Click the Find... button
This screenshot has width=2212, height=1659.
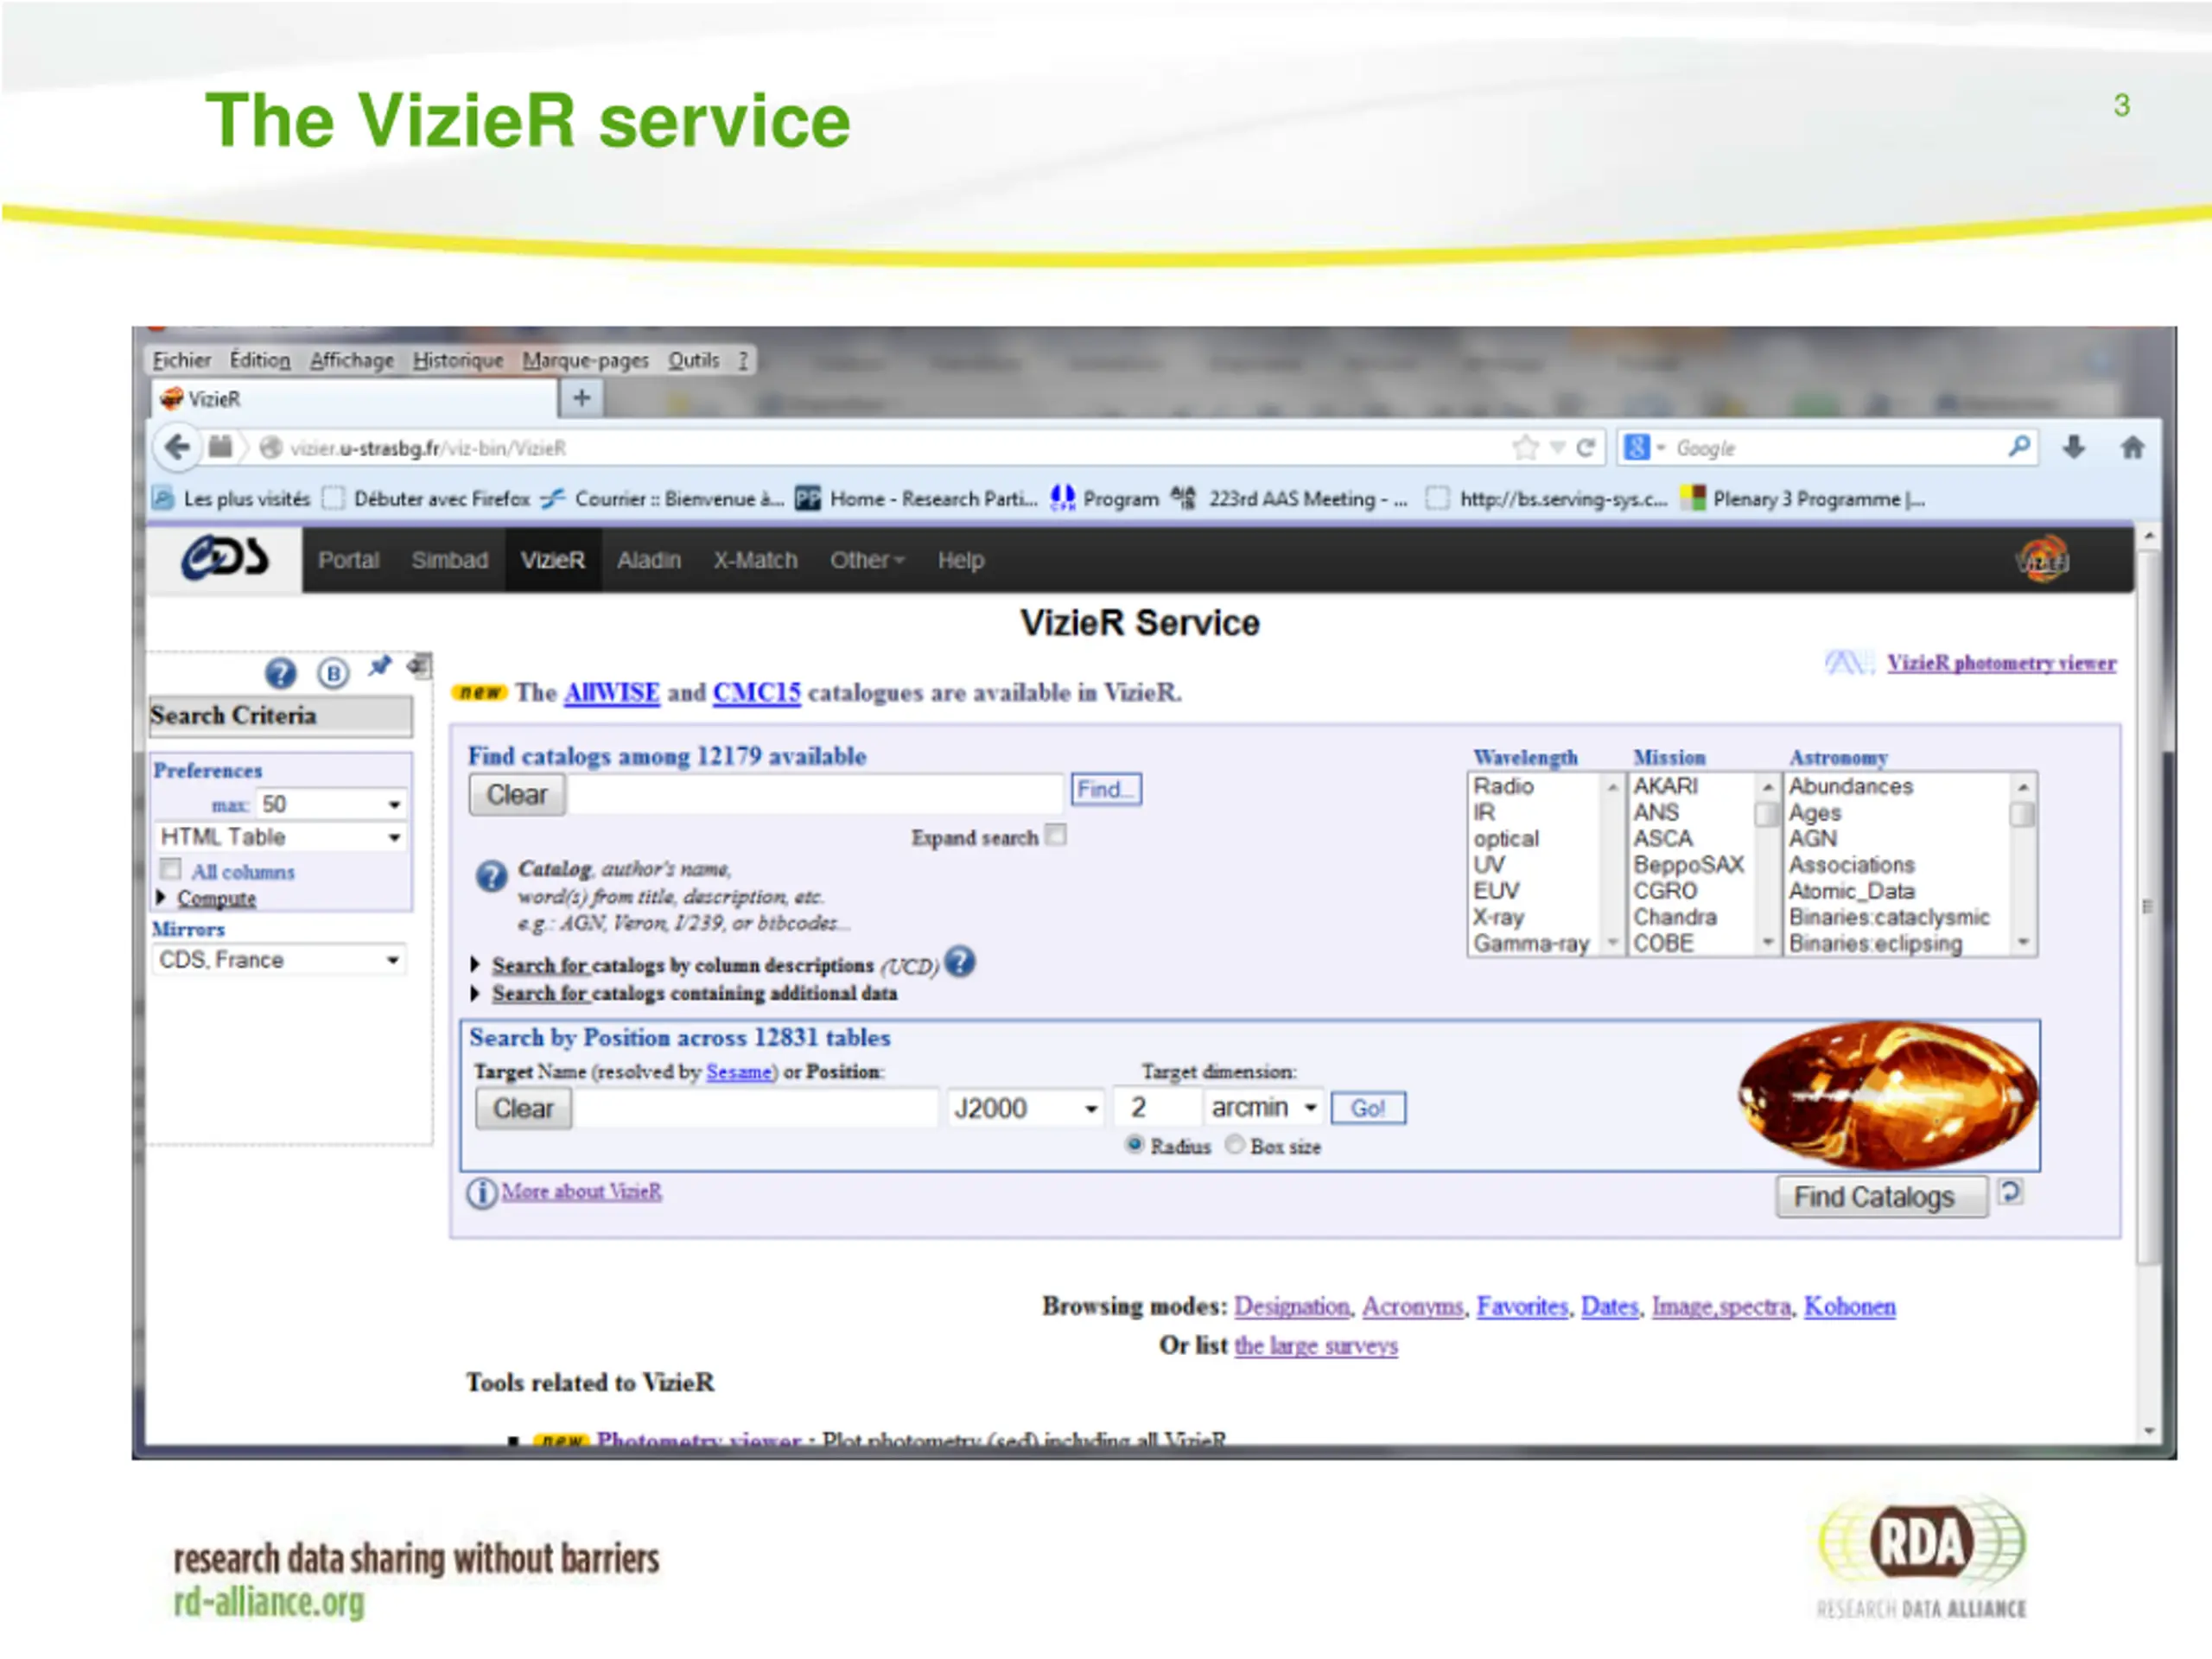(x=1106, y=789)
